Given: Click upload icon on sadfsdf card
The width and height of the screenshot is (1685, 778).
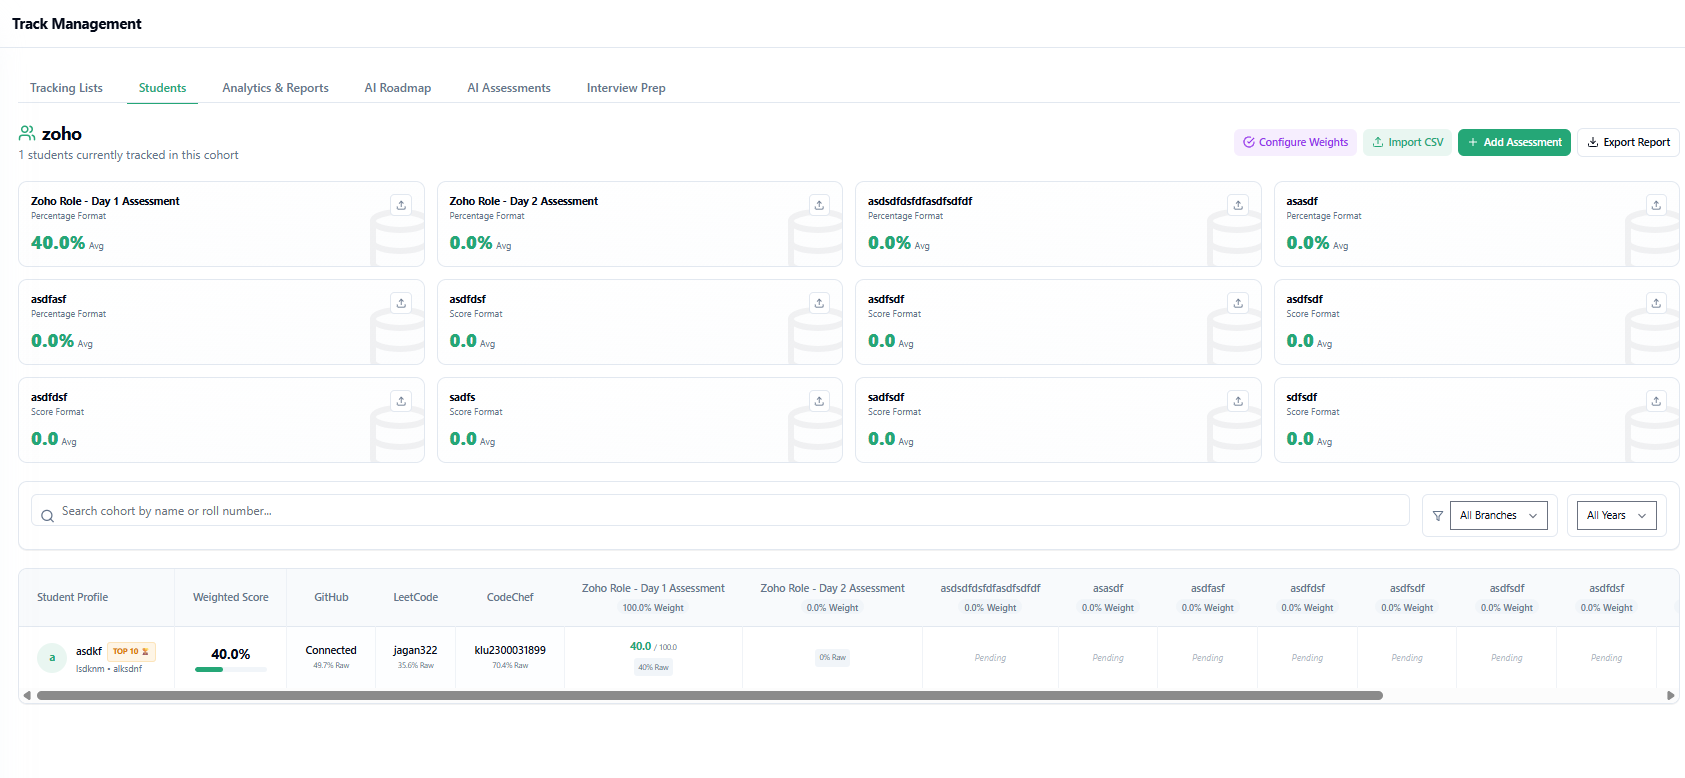Looking at the screenshot, I should [1238, 401].
